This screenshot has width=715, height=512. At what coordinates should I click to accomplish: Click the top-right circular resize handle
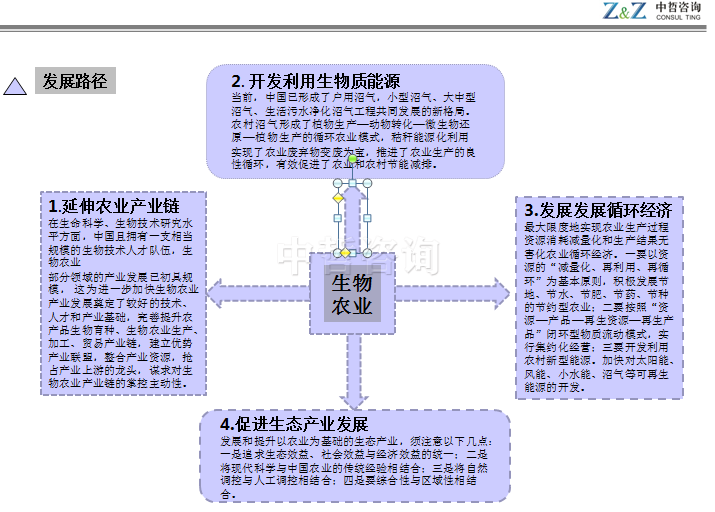(x=368, y=183)
